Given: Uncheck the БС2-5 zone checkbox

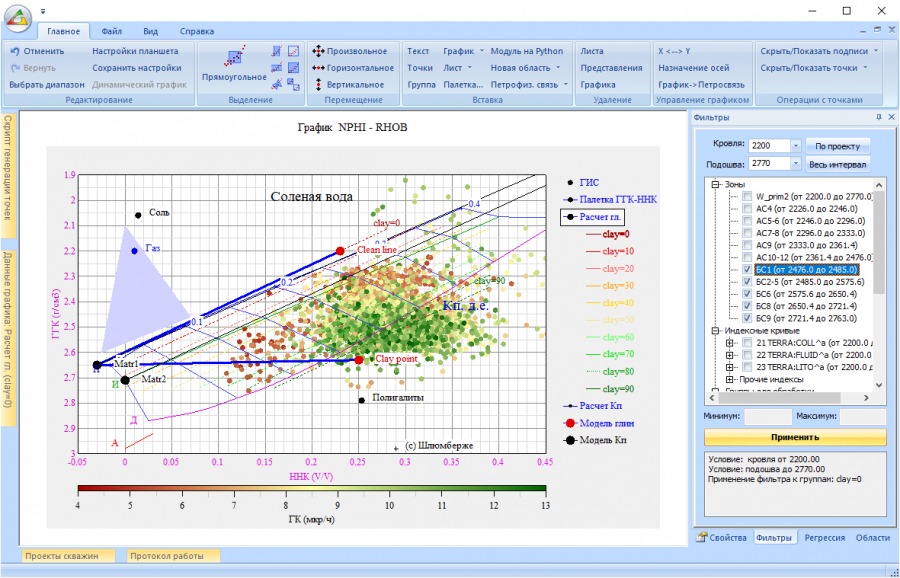Looking at the screenshot, I should (747, 281).
